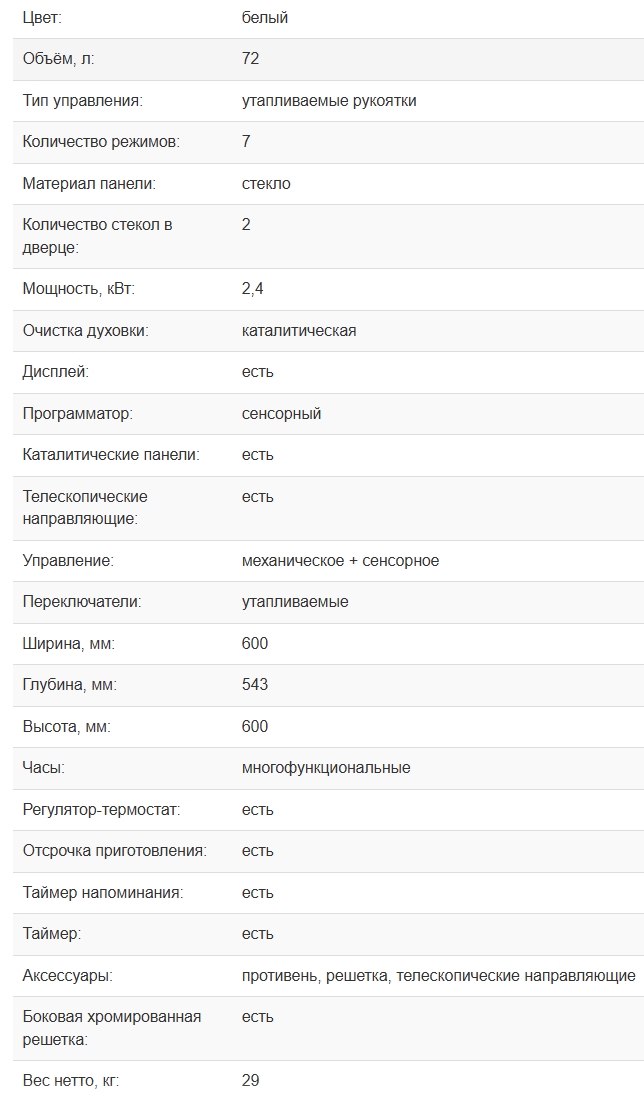
Task: Click the "сенсорный" programmer value
Action: point(281,414)
